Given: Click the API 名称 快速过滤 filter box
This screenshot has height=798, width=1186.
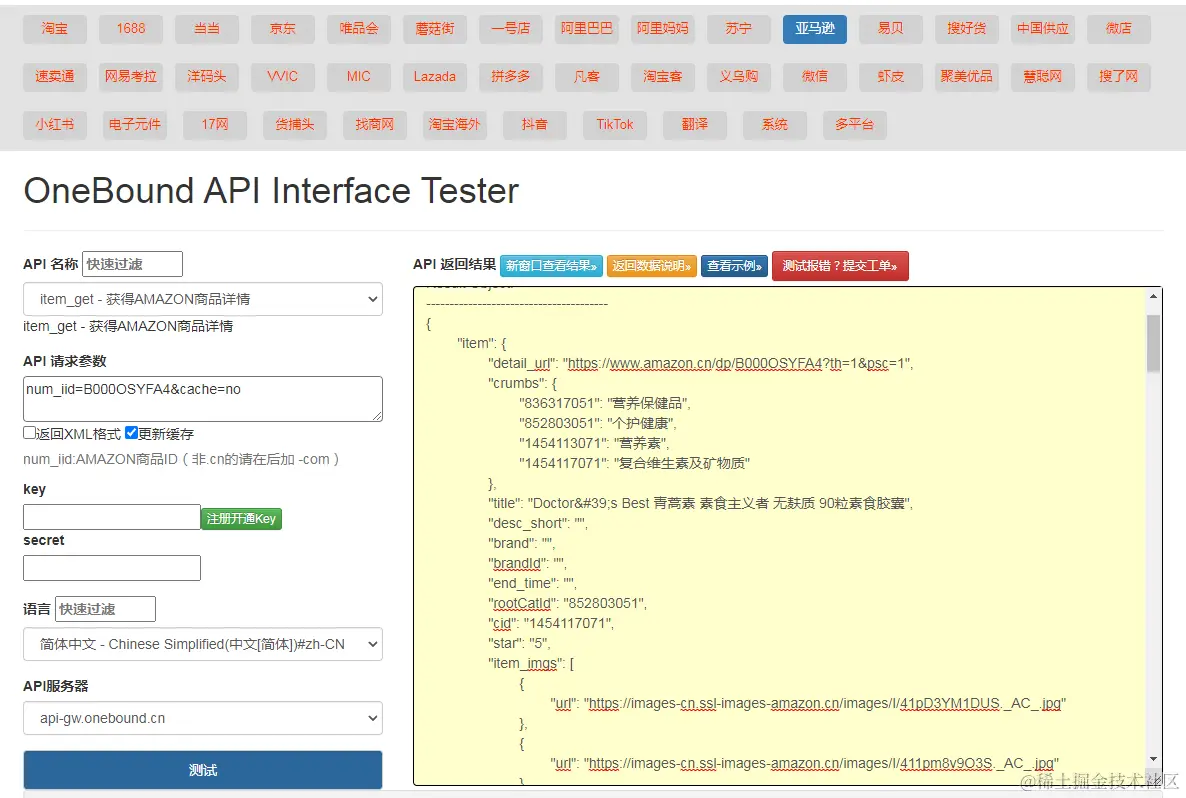Looking at the screenshot, I should pyautogui.click(x=132, y=264).
